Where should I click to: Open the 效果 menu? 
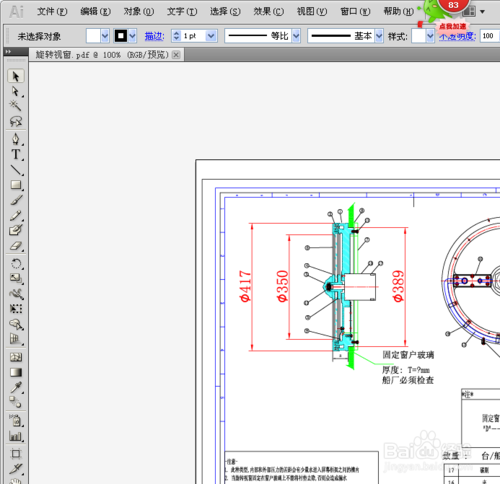[269, 11]
